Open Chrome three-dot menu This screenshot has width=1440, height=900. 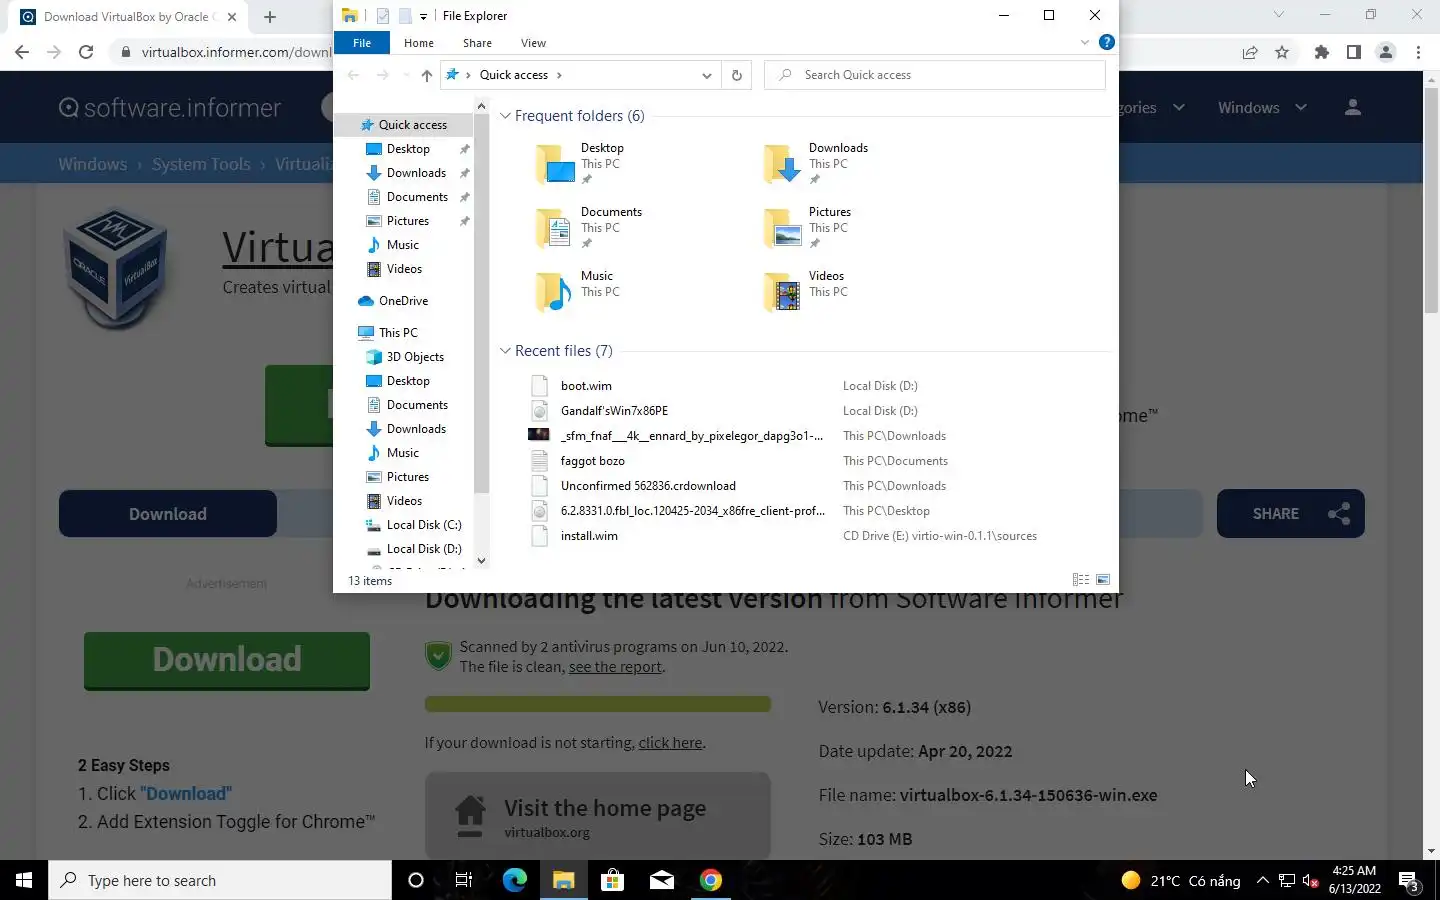tap(1418, 52)
